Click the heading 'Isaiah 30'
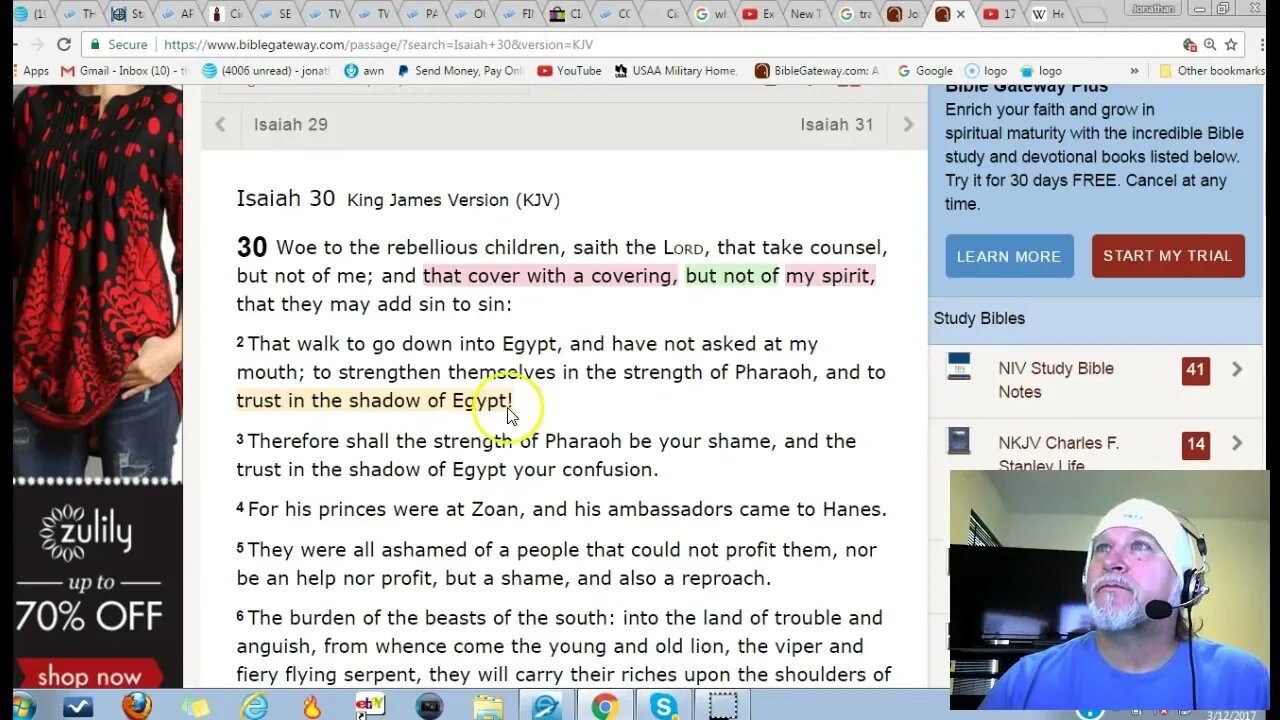The width and height of the screenshot is (1280, 720). click(286, 198)
